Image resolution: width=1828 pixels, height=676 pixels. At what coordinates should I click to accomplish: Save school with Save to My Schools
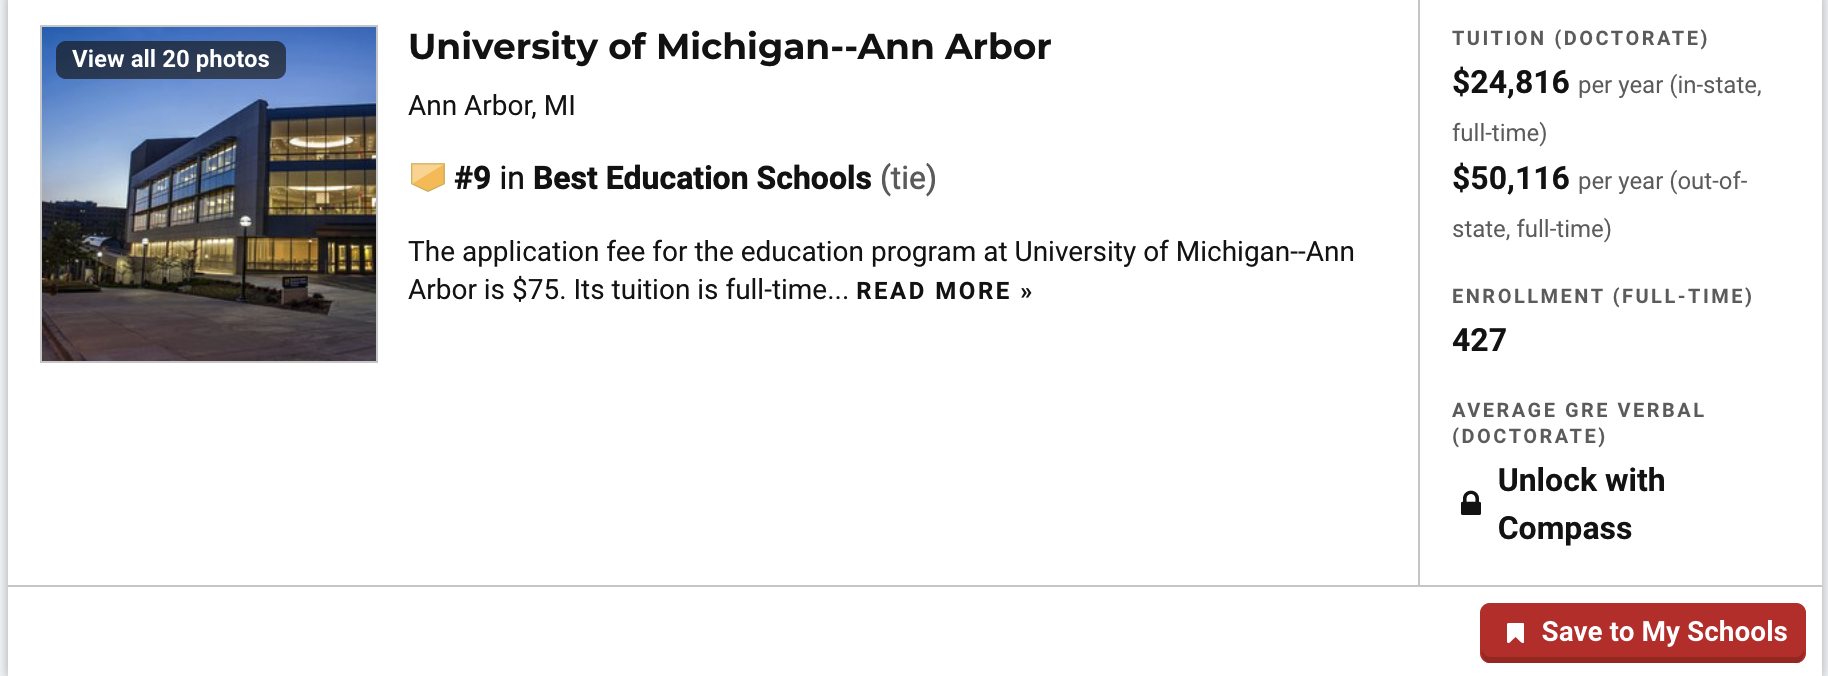point(1643,632)
